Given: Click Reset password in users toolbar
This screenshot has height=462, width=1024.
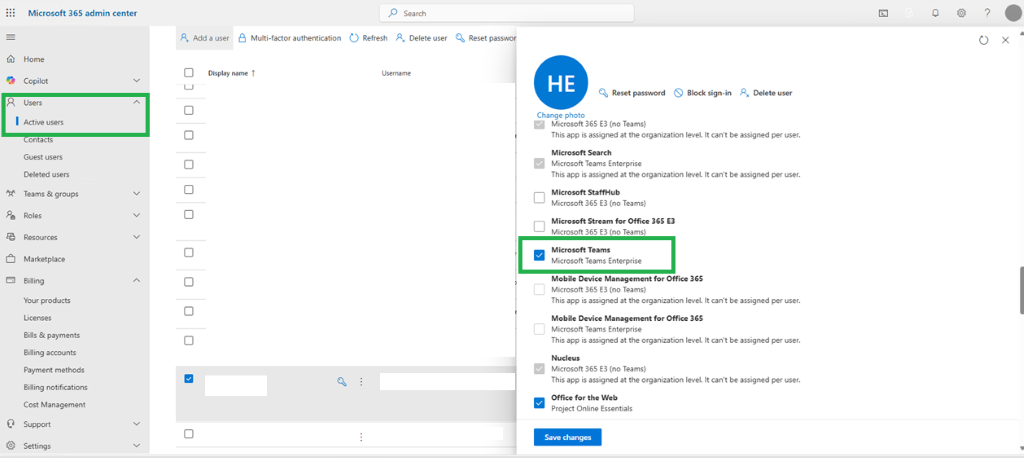Looking at the screenshot, I should tap(486, 38).
